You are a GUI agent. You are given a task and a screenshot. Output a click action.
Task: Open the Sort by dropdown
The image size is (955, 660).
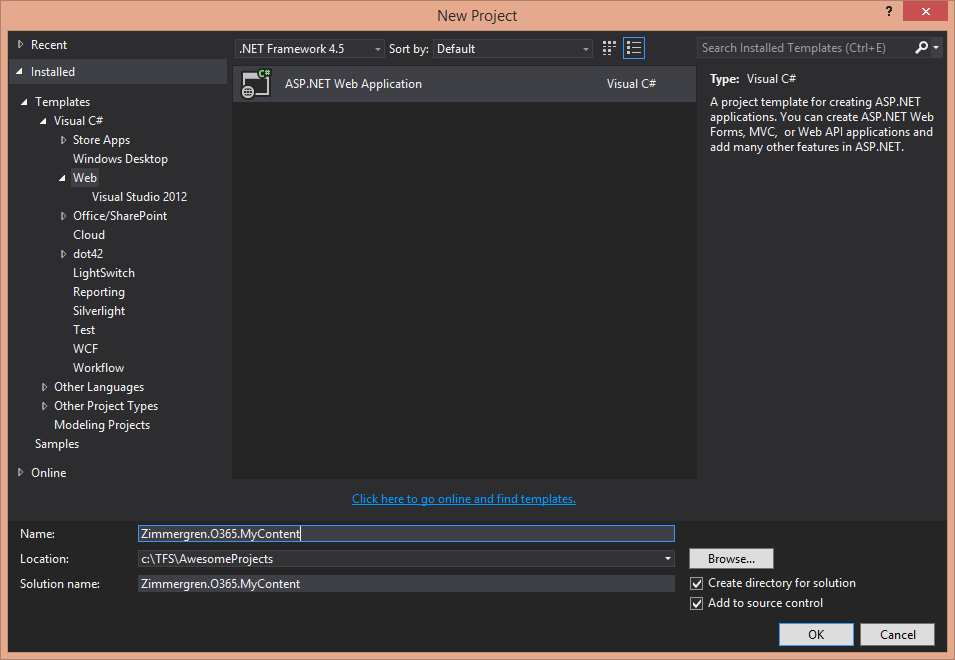coord(513,48)
